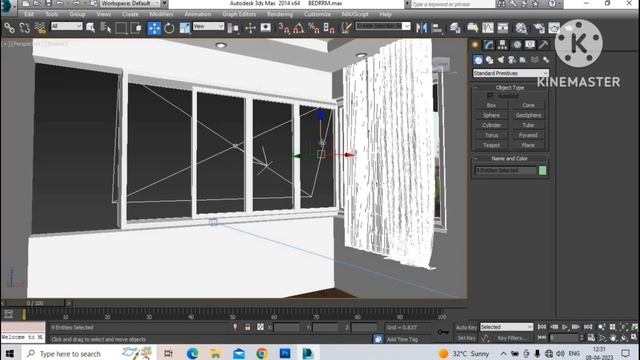The height and width of the screenshot is (360, 640).
Task: Open the Motion panel tab icon
Action: click(x=517, y=45)
